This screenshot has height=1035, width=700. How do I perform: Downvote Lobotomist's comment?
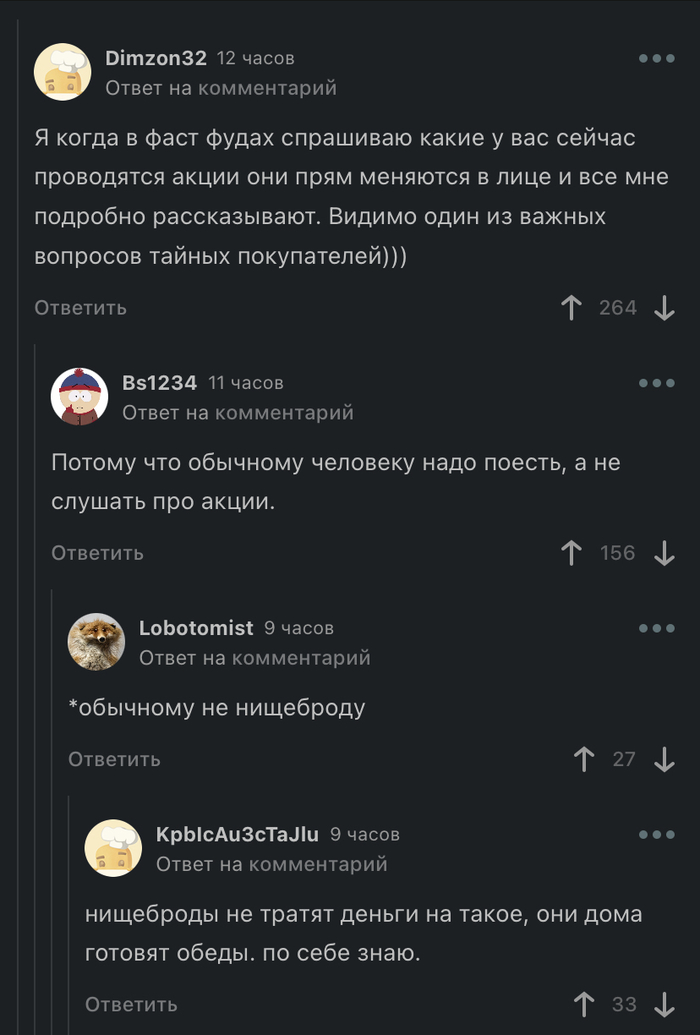[x=664, y=759]
